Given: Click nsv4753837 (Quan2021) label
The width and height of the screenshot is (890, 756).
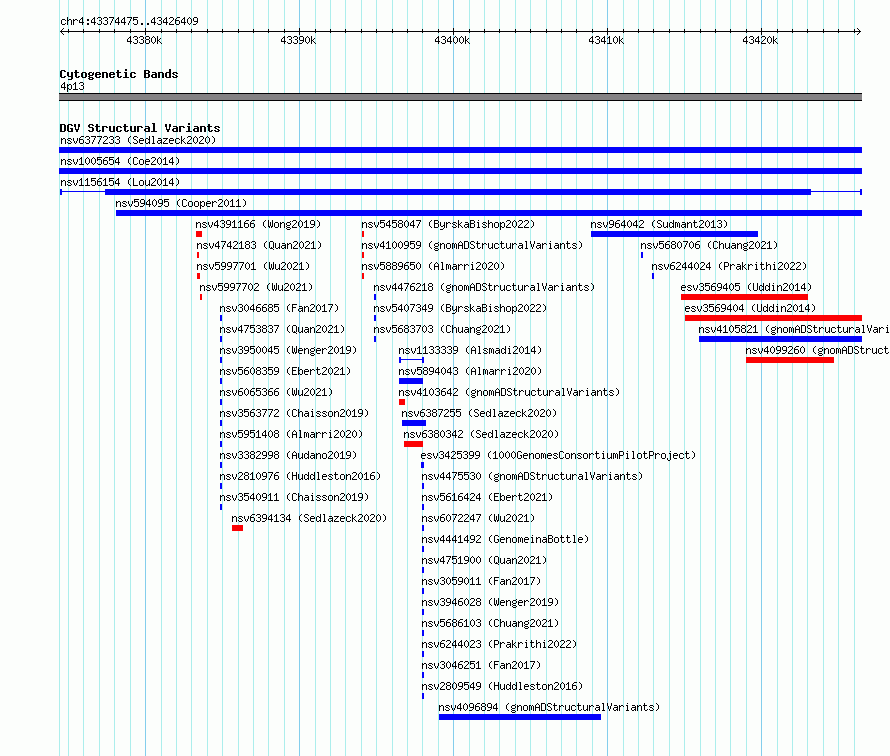Looking at the screenshot, I should 282,329.
